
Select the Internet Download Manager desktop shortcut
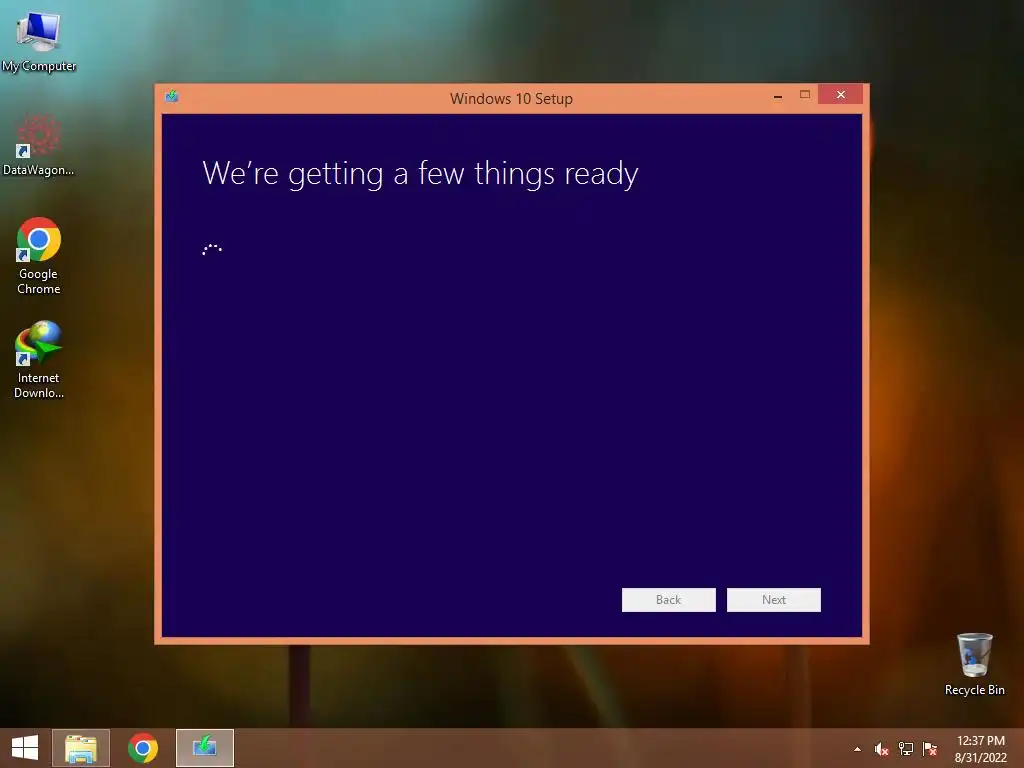39,360
